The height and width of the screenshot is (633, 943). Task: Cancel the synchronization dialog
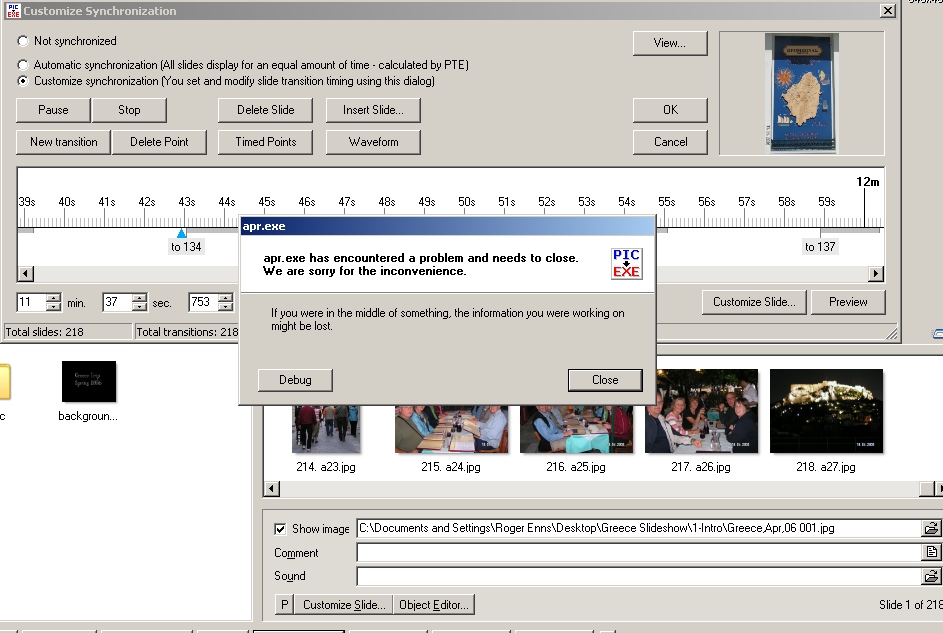[670, 142]
